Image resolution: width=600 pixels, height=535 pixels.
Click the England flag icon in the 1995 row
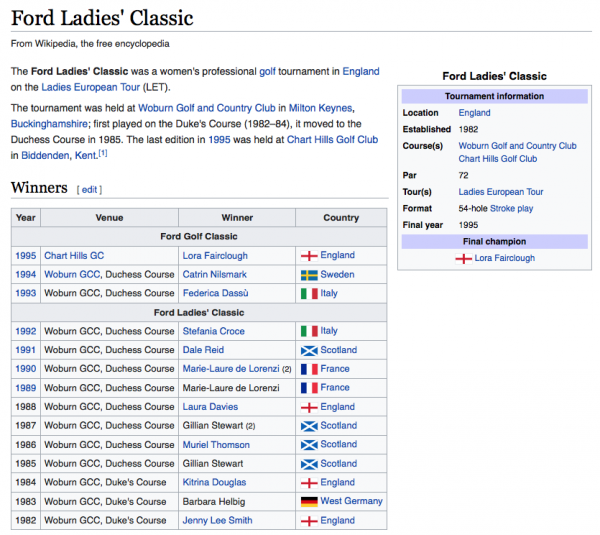(x=309, y=256)
